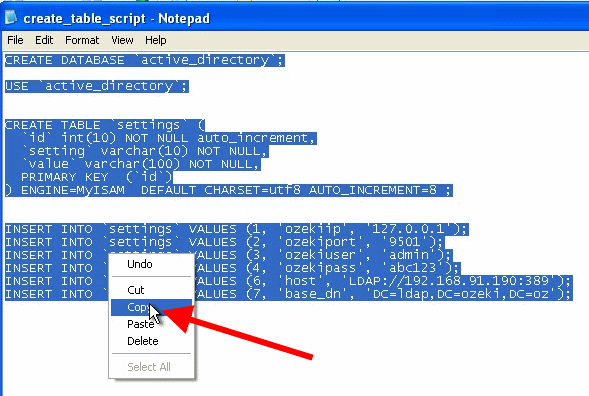Click the Notepad document icon in title bar
589x396 pixels.
11,17
